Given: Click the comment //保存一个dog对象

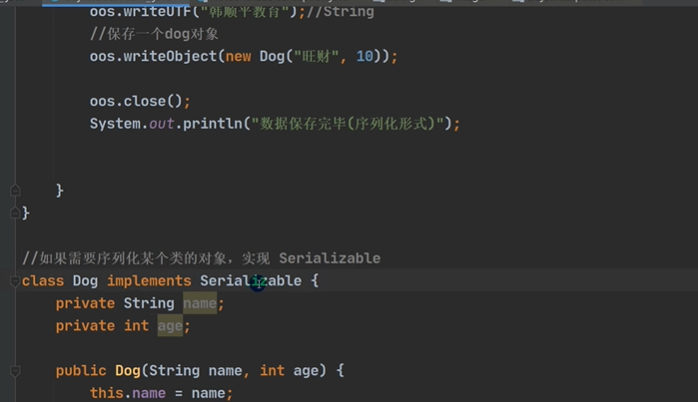Looking at the screenshot, I should click(154, 34).
